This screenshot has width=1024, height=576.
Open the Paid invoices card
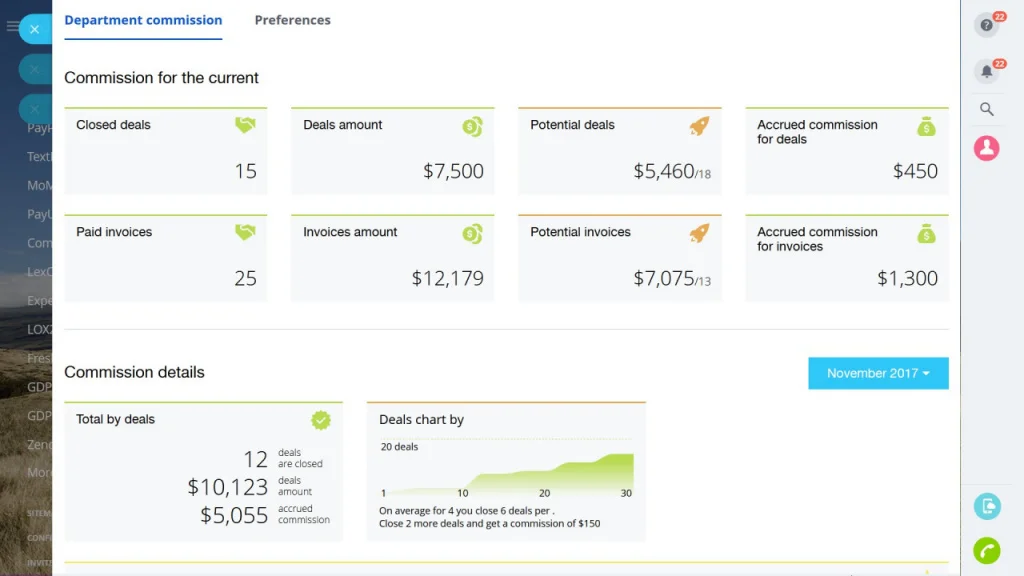click(x=166, y=258)
